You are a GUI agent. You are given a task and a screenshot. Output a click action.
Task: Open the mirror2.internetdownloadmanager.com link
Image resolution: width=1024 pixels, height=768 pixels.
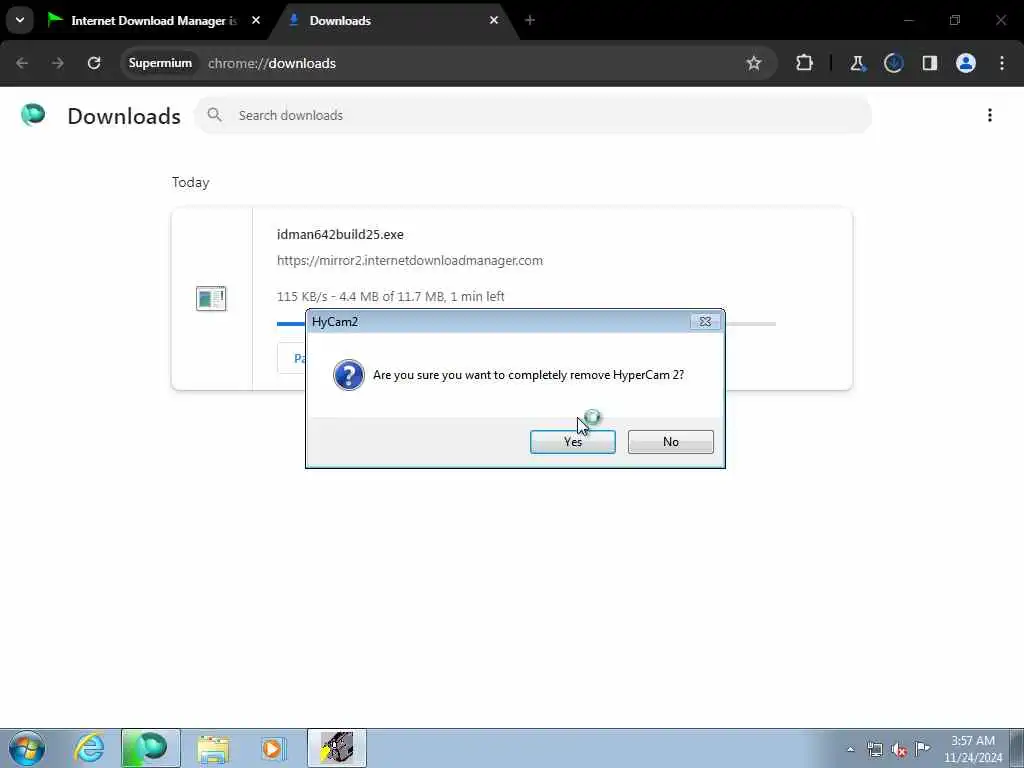(409, 261)
